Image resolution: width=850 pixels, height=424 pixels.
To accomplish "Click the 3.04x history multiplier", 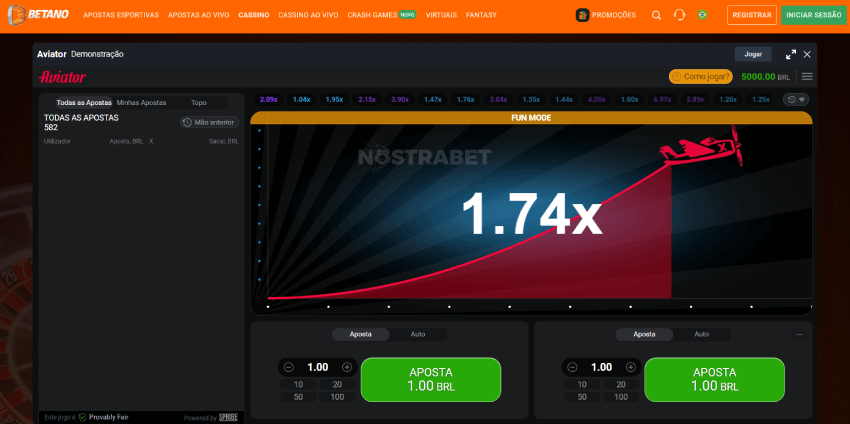I will tap(498, 100).
